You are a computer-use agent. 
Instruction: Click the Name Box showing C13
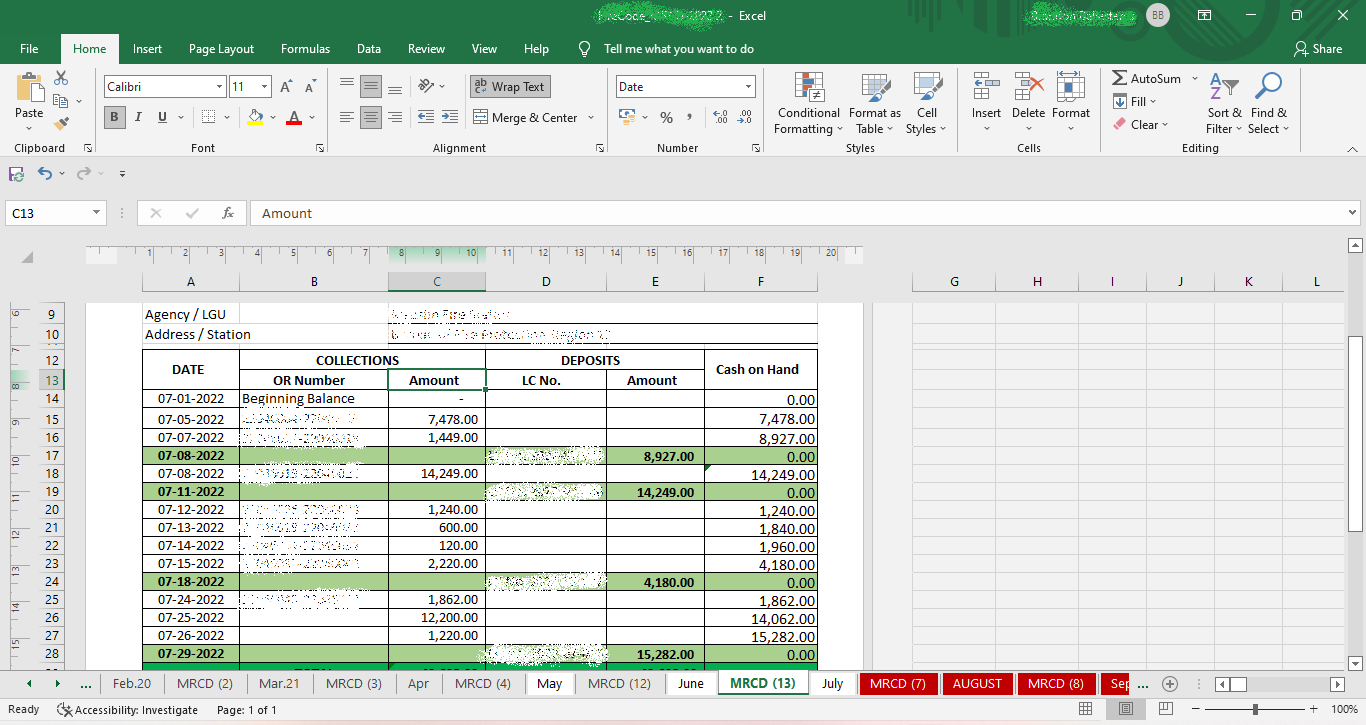(48, 213)
